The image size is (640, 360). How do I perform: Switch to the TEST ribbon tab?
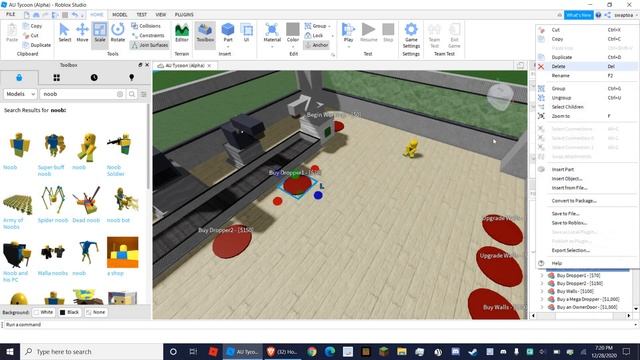click(141, 14)
